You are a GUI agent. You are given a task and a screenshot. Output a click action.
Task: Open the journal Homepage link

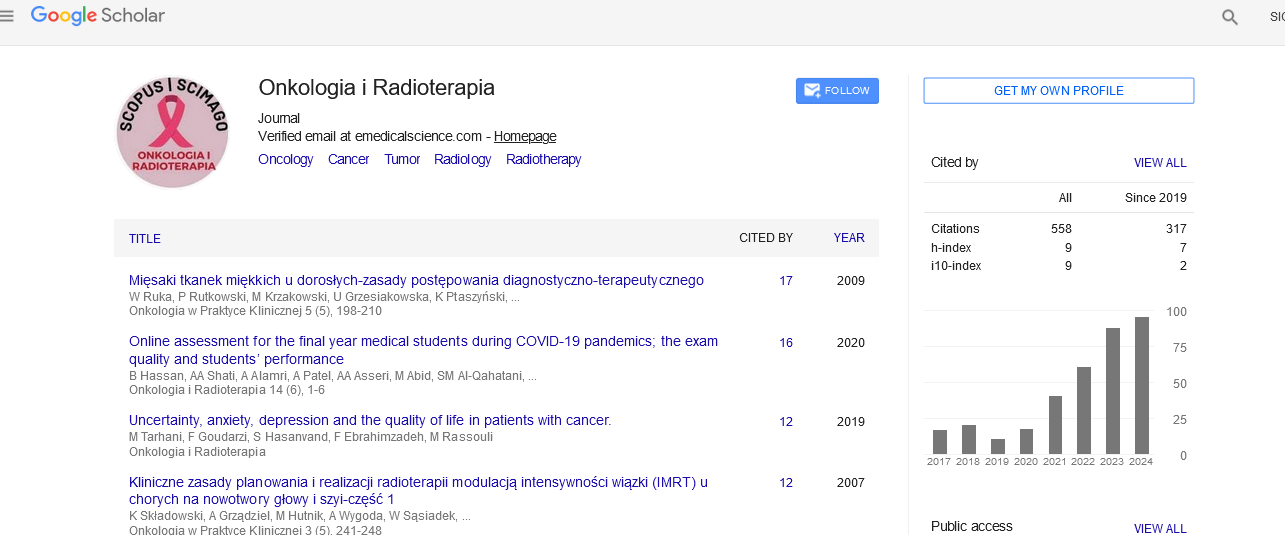click(525, 137)
